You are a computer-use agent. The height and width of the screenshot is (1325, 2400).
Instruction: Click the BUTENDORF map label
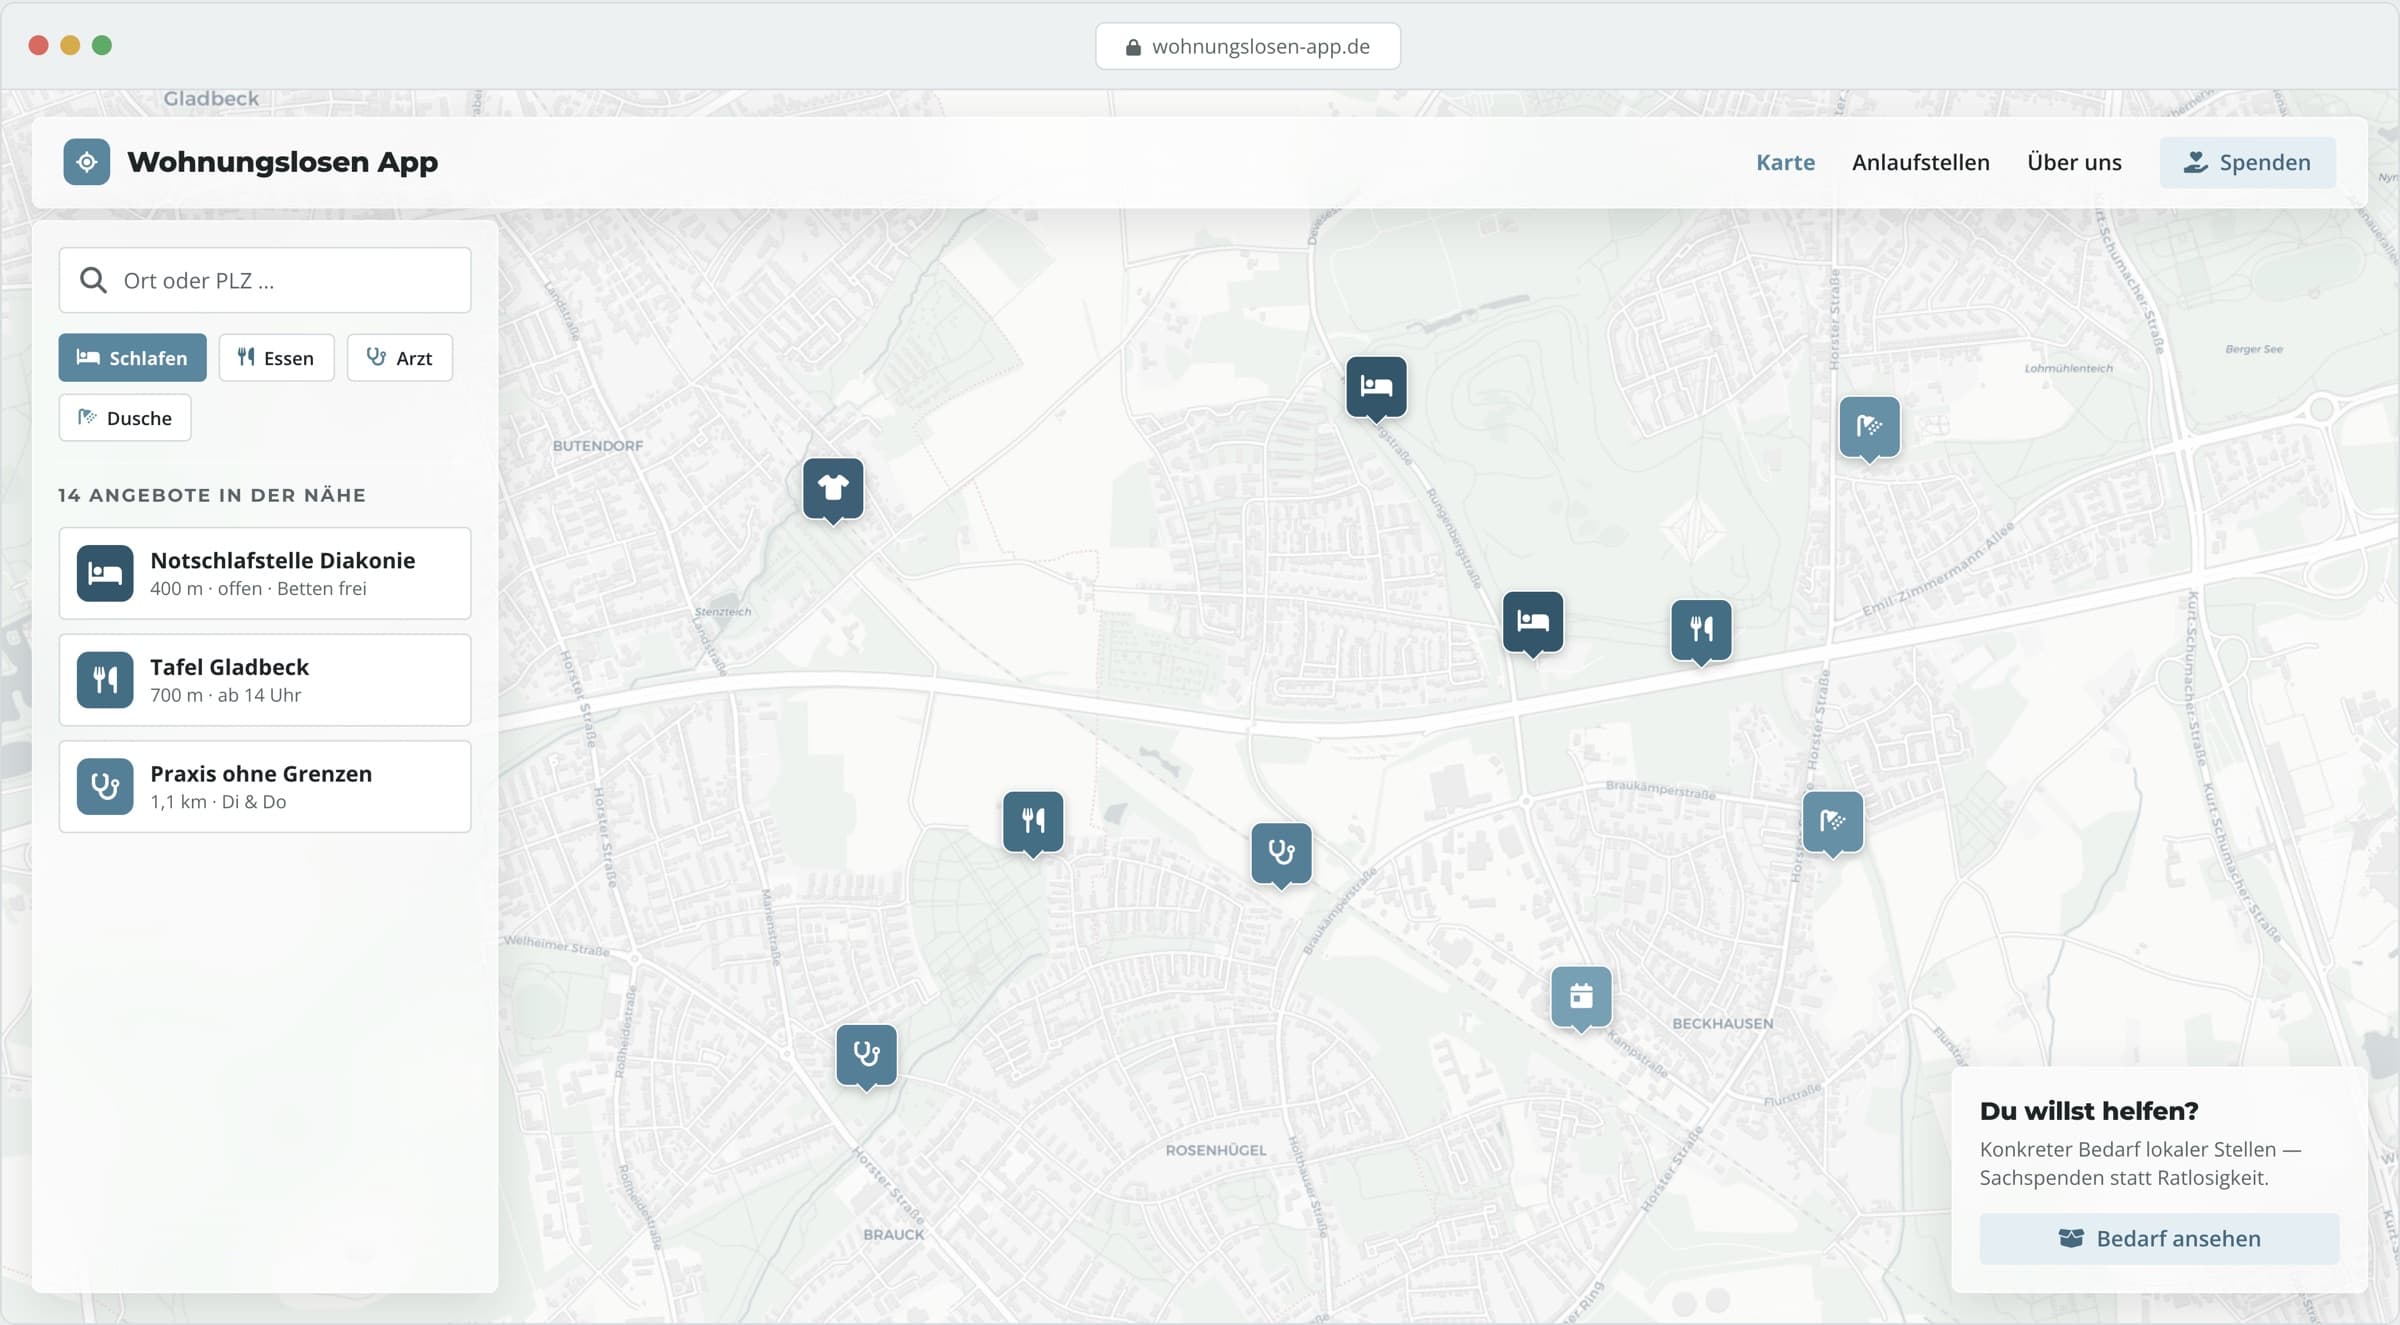(x=598, y=446)
